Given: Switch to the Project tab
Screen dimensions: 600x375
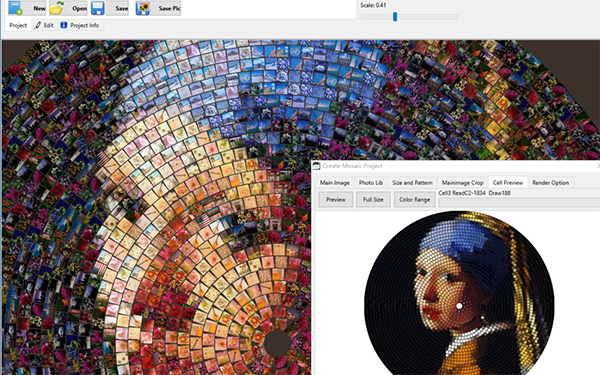Looking at the screenshot, I should point(18,25).
